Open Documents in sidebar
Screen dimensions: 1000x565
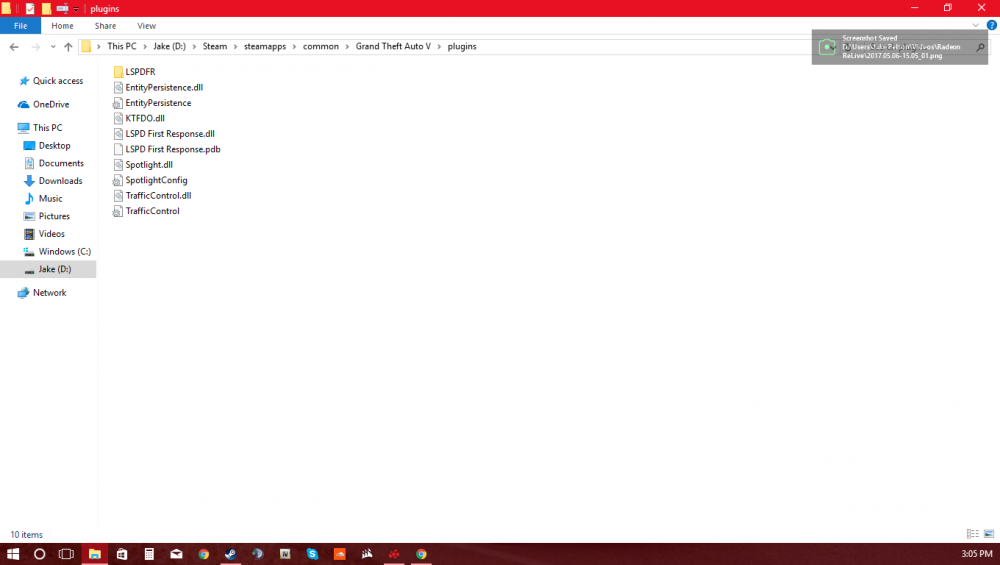[54, 163]
